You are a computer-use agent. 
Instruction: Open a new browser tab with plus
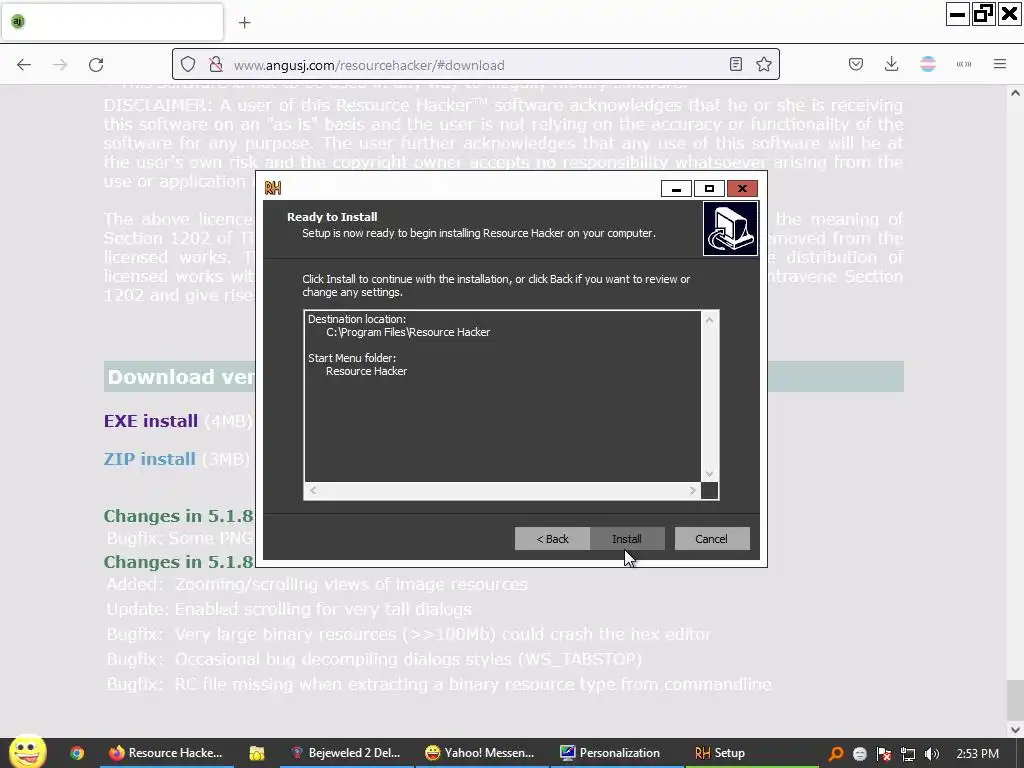(x=244, y=23)
